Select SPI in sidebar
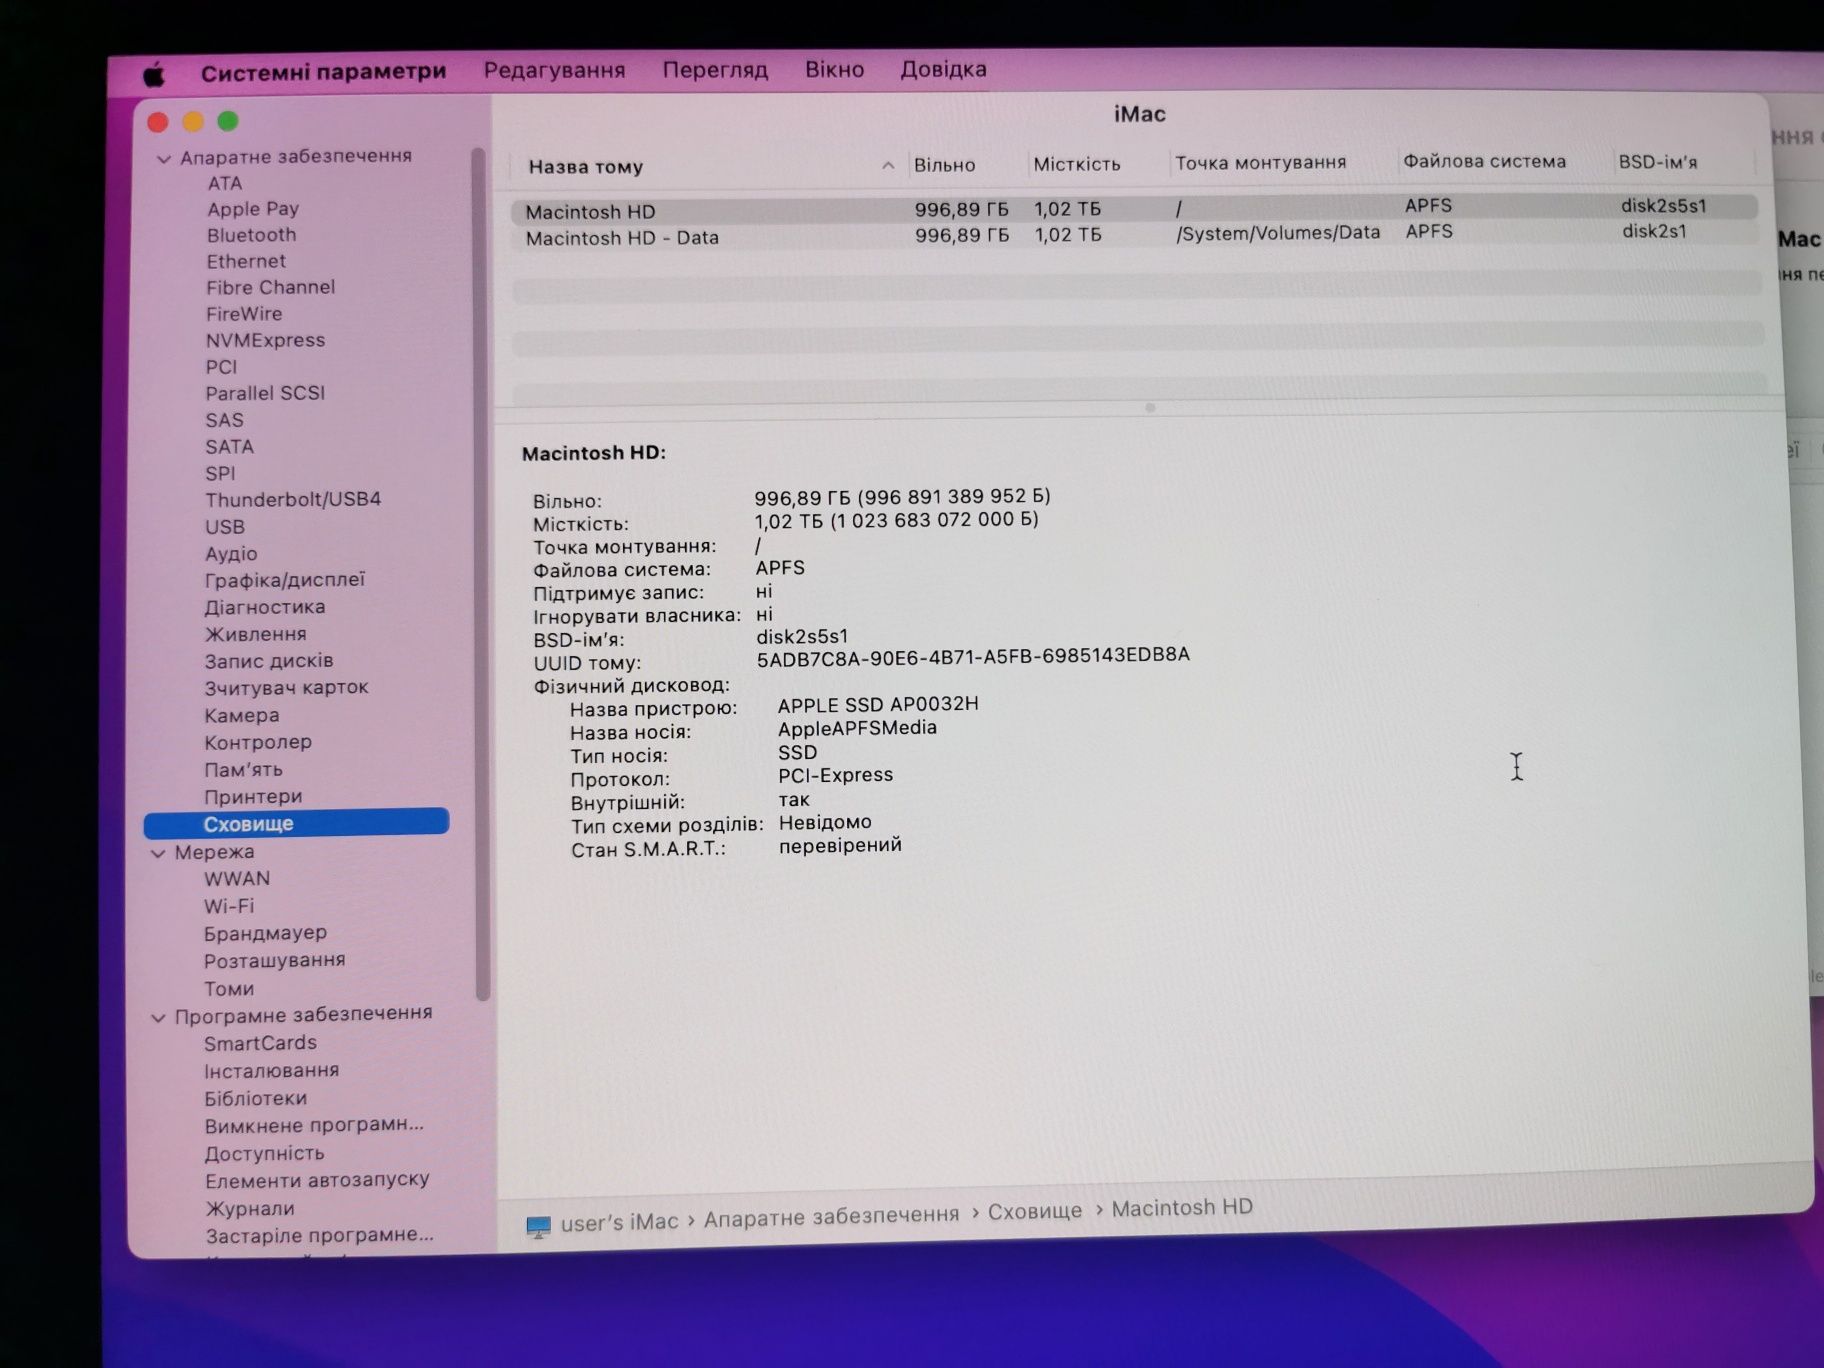Viewport: 1824px width, 1368px height. pyautogui.click(x=220, y=473)
